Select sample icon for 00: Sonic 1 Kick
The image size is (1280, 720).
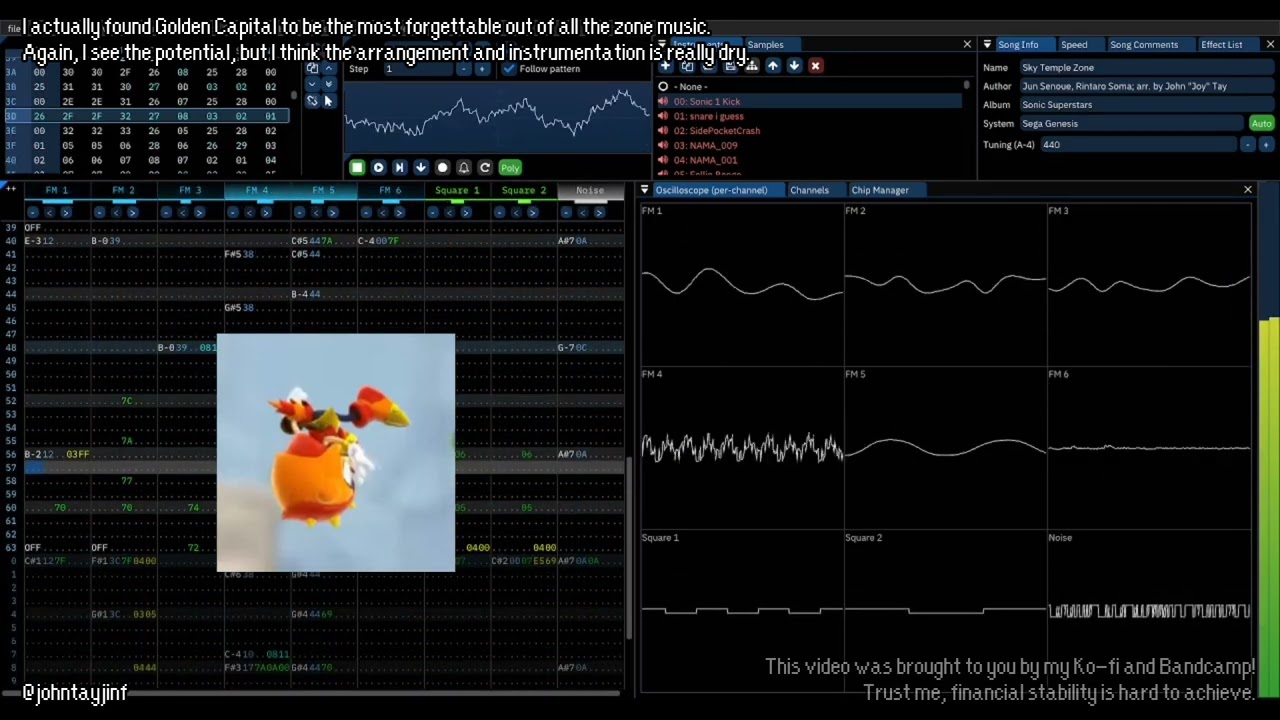[662, 101]
